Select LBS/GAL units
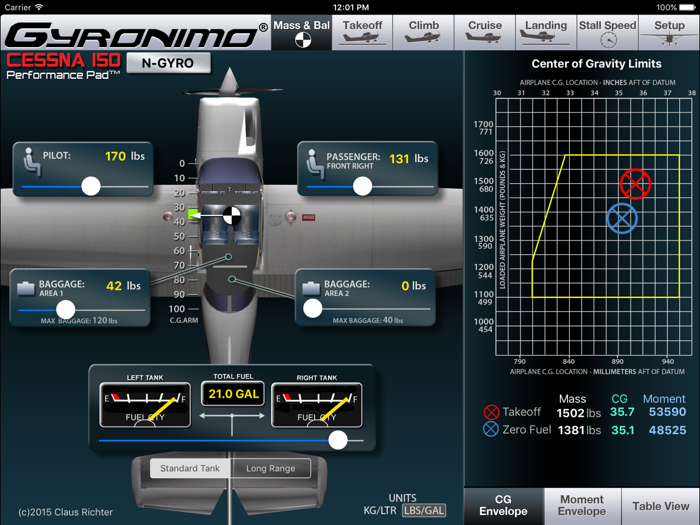Screen dimensions: 700x525 (x=424, y=510)
